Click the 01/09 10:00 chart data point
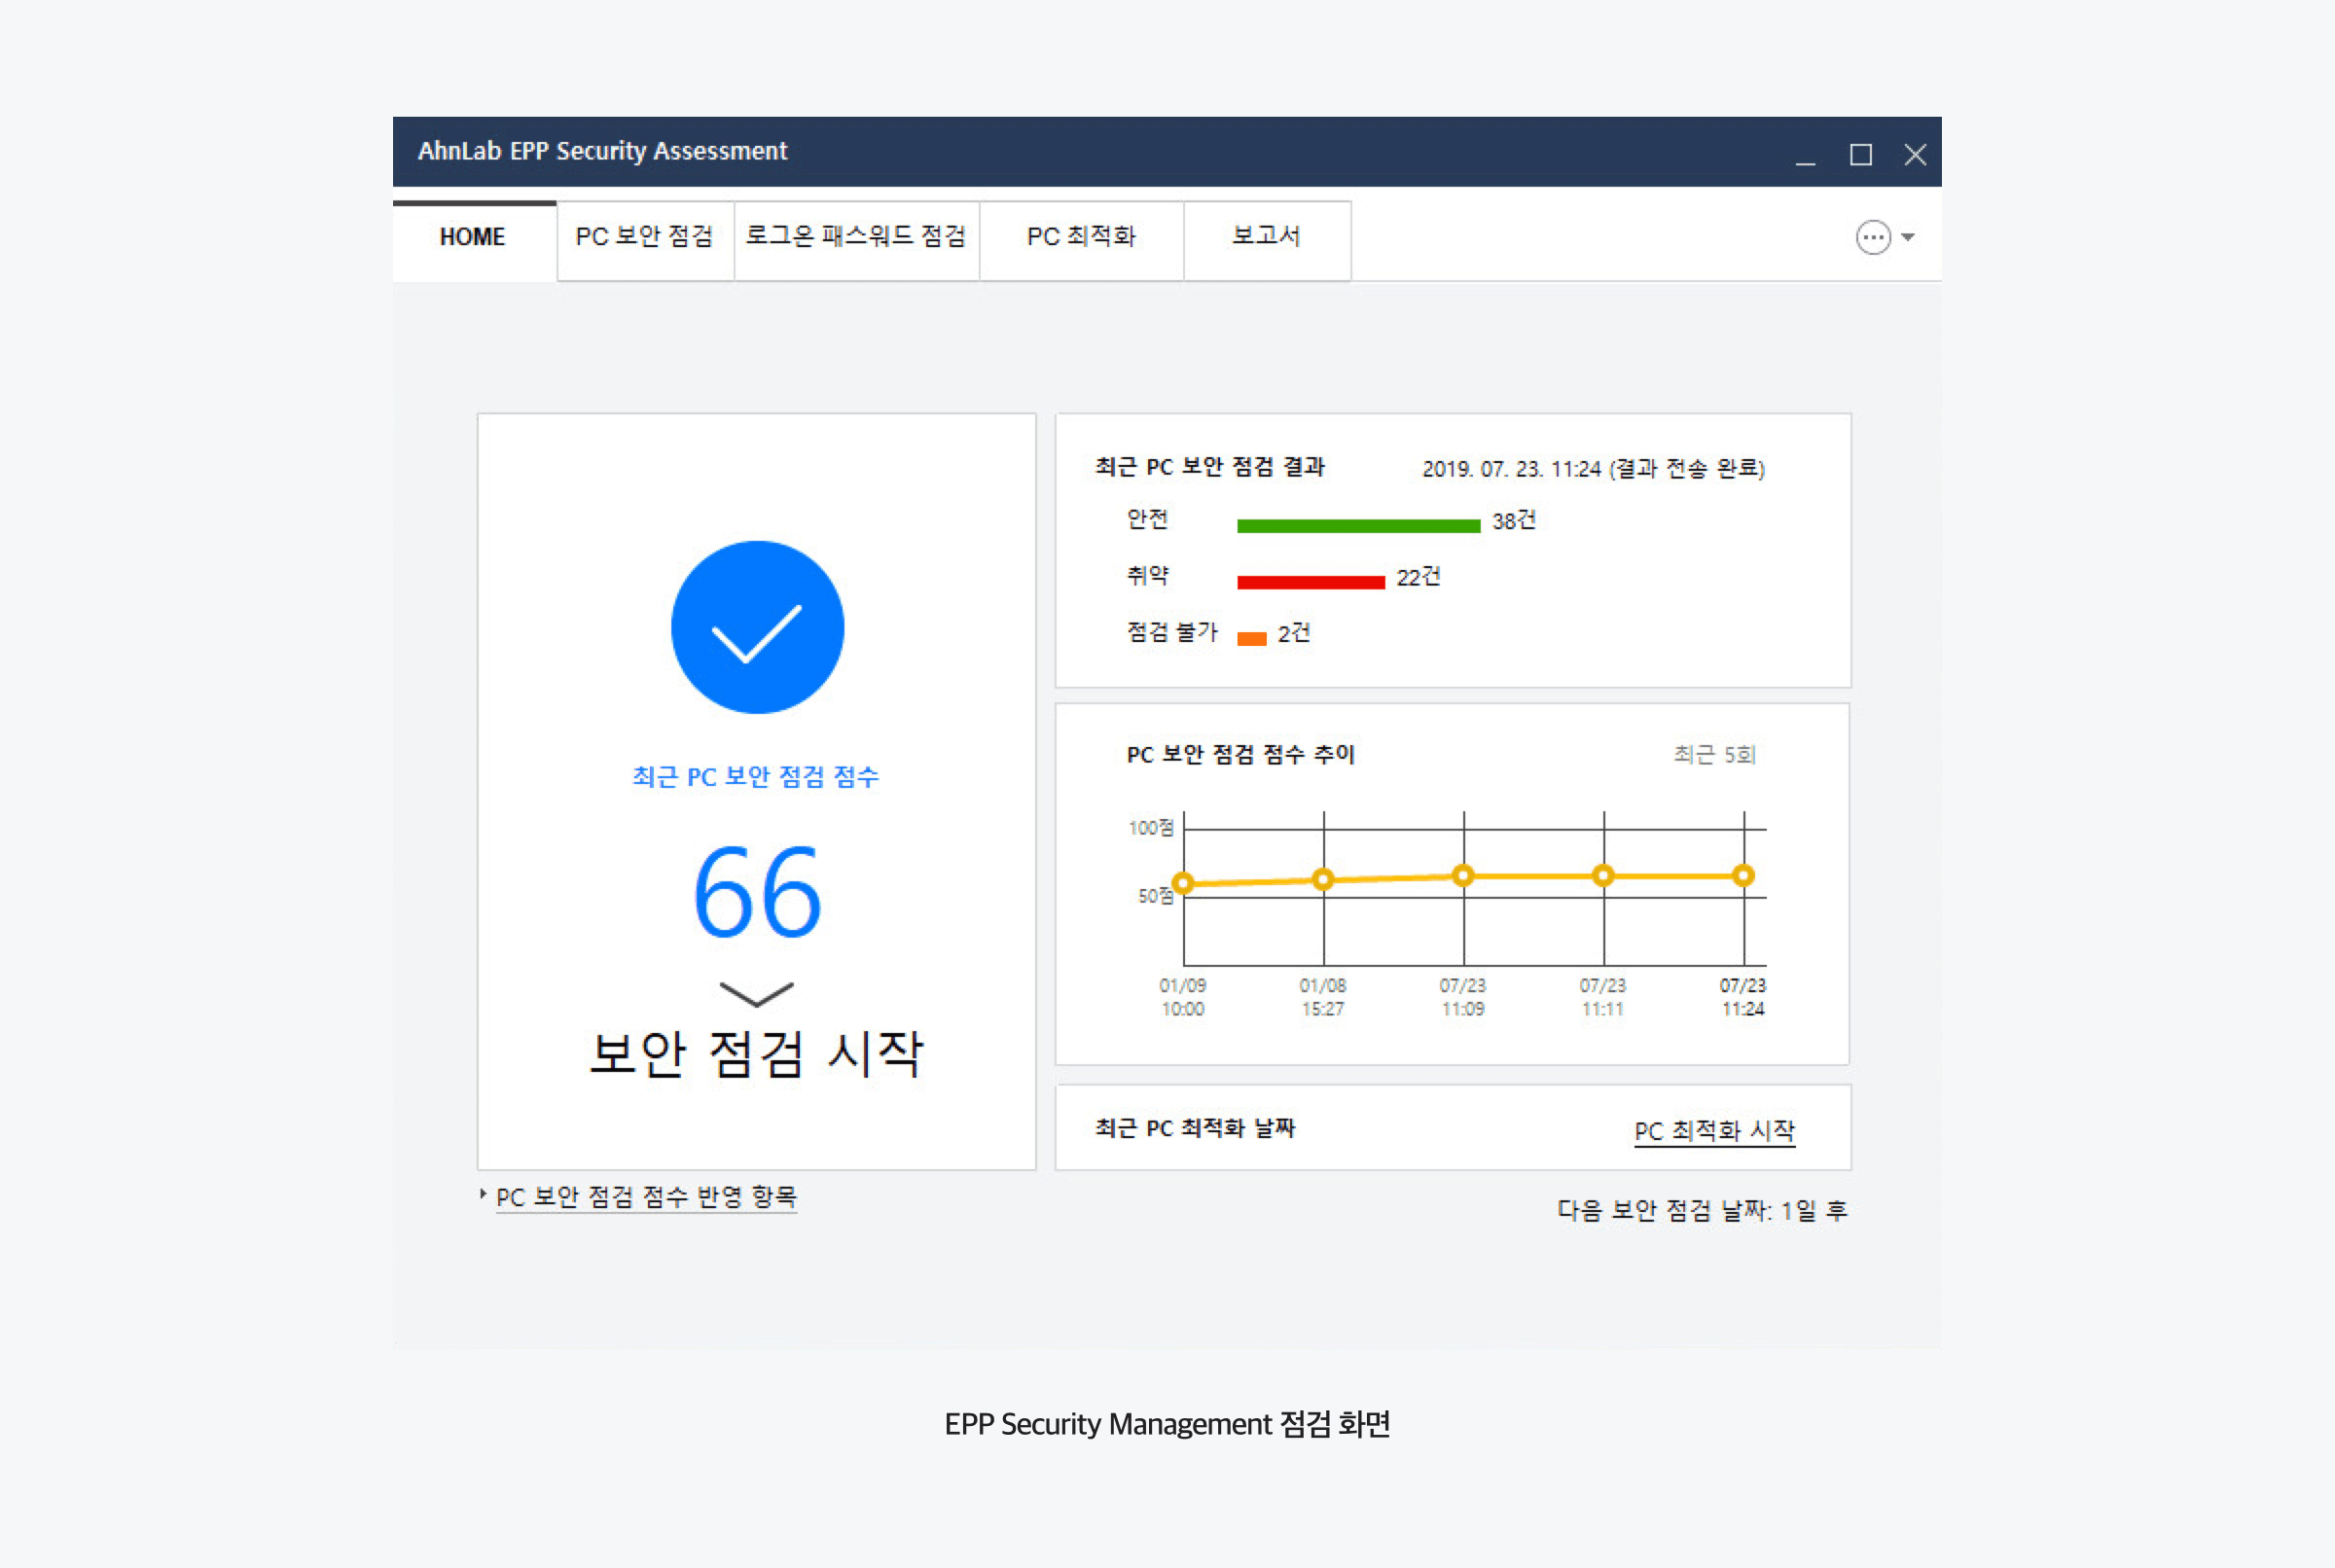2335x1568 pixels. click(1183, 883)
